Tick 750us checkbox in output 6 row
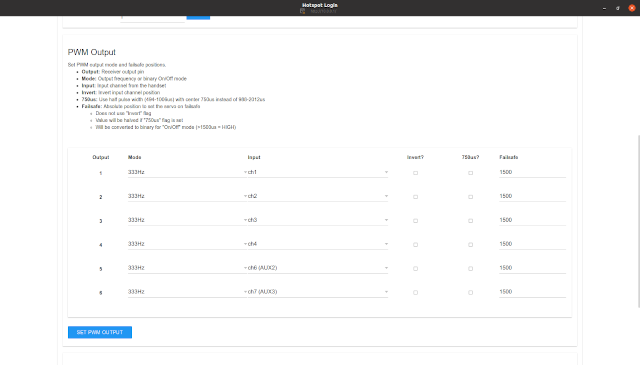The width and height of the screenshot is (640, 365). [x=471, y=292]
